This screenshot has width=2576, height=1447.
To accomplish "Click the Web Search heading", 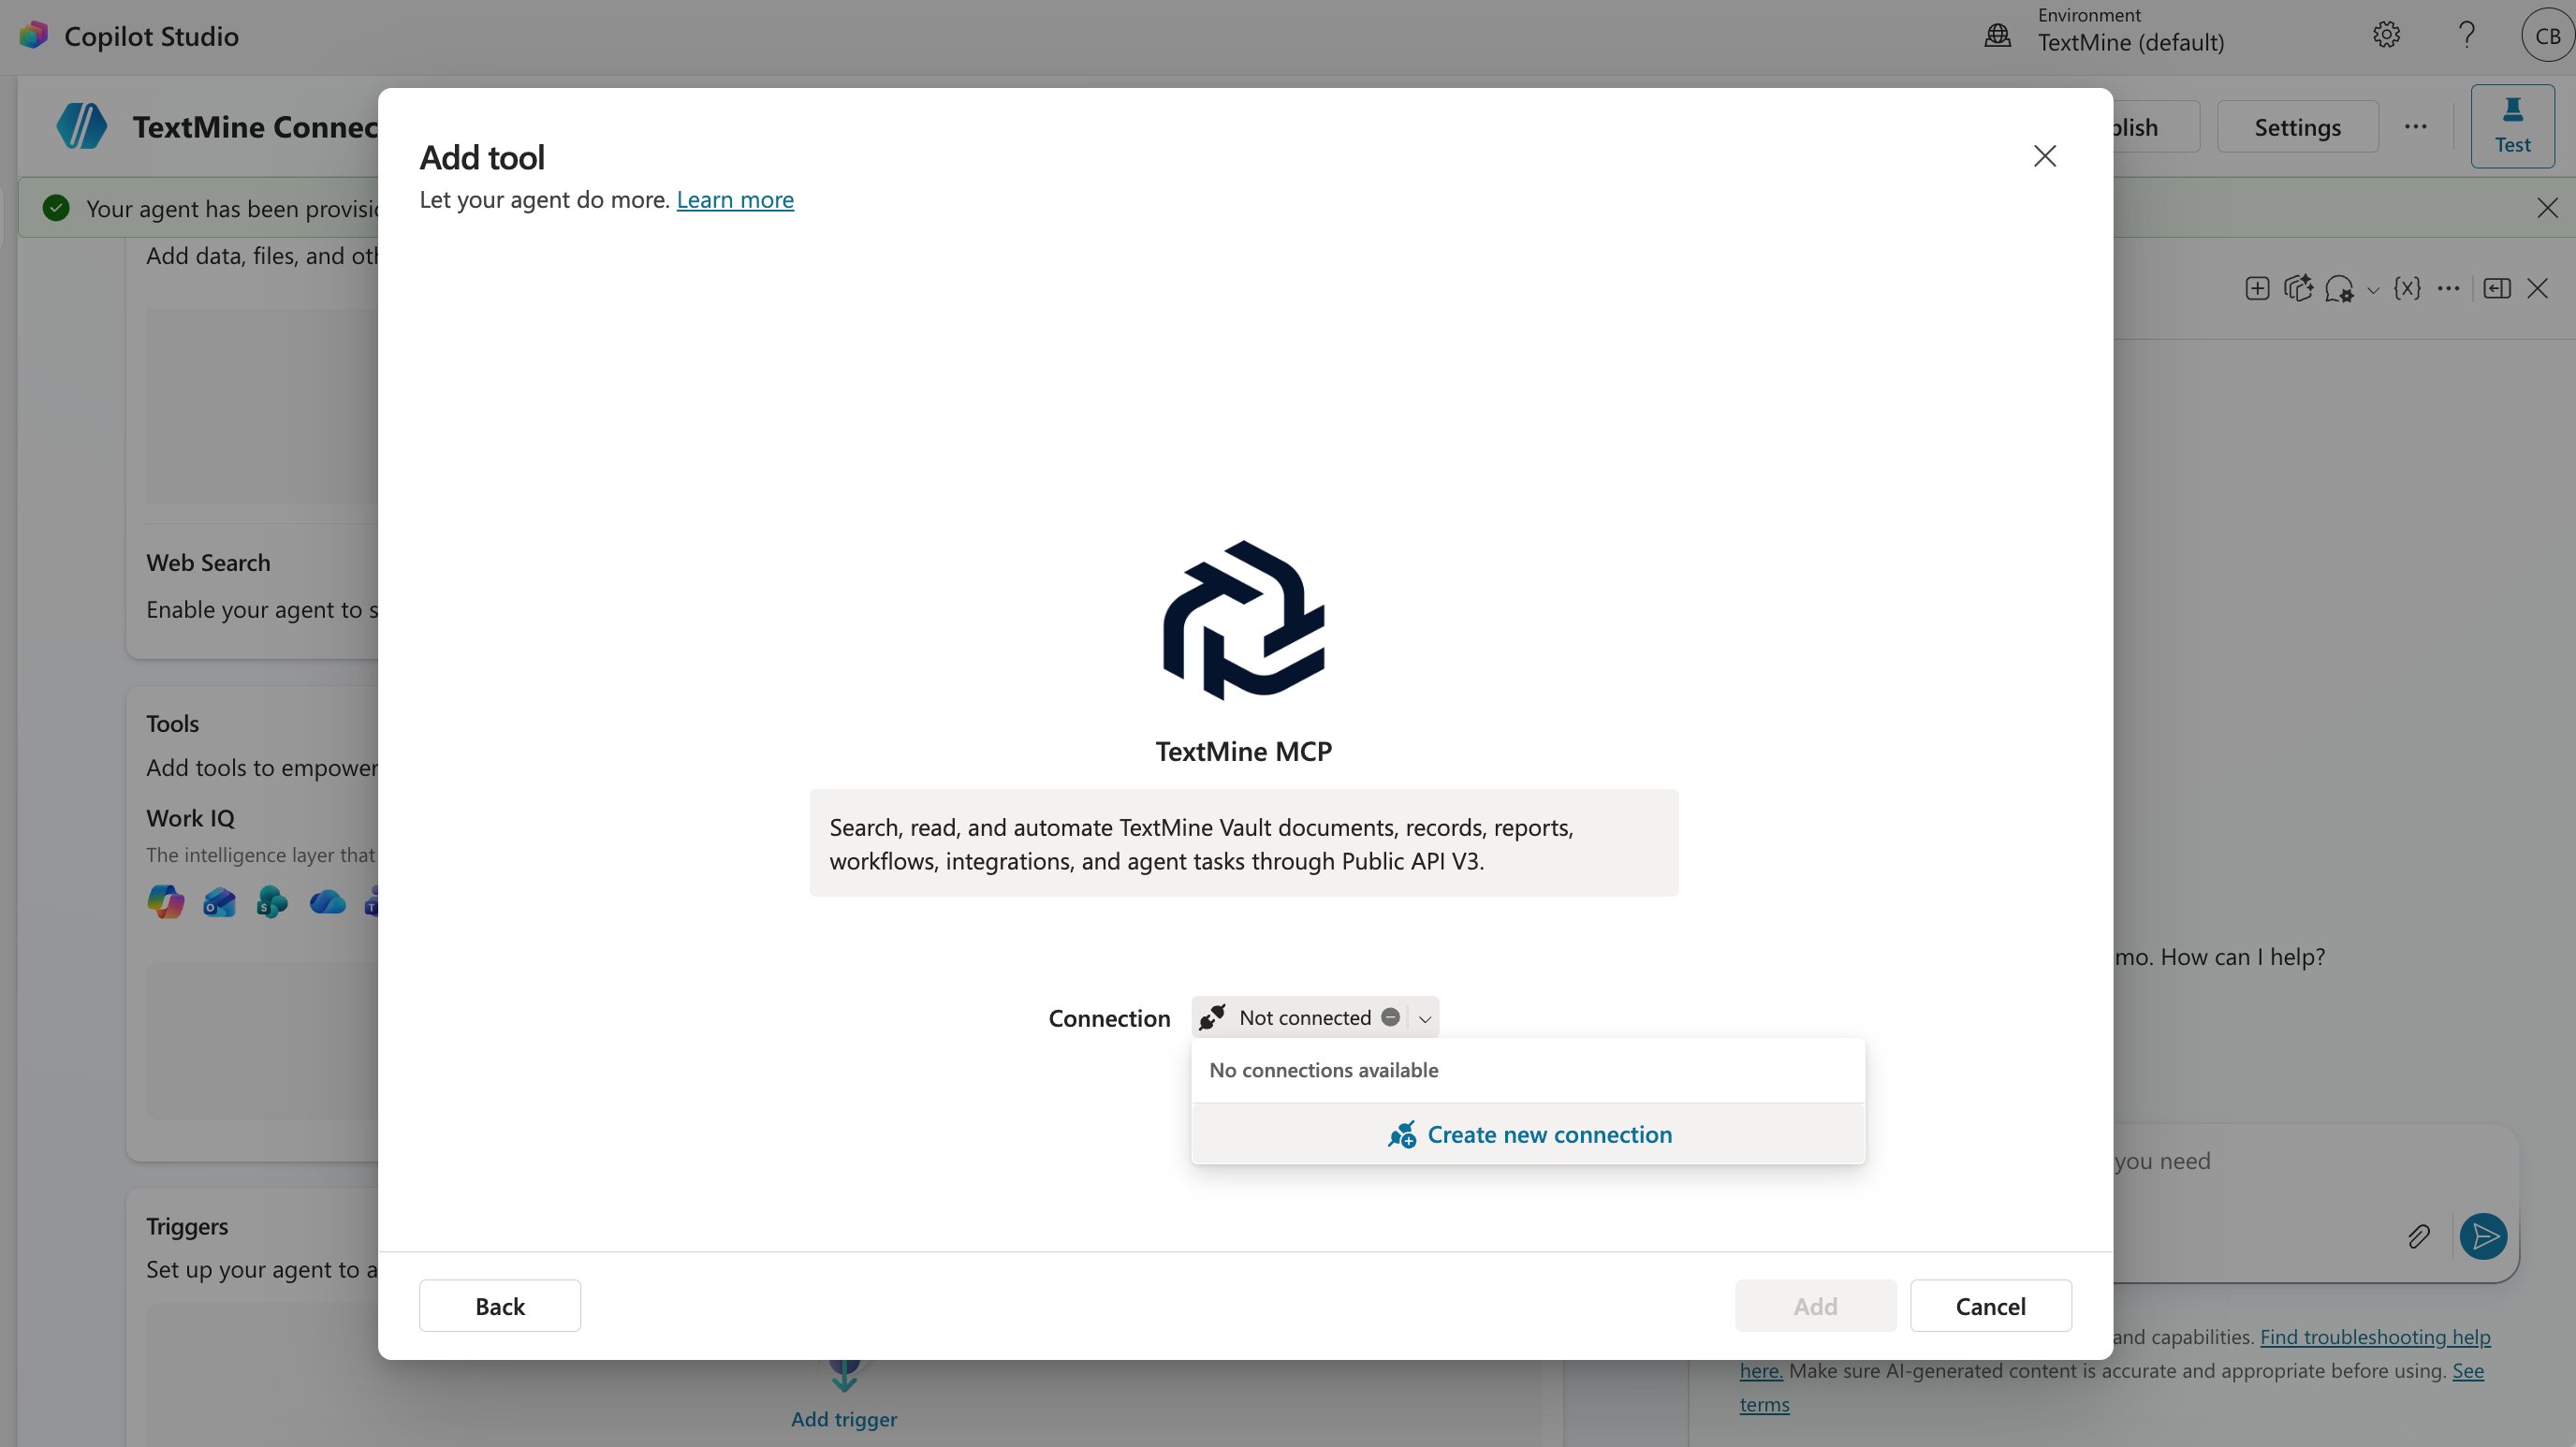I will (208, 563).
